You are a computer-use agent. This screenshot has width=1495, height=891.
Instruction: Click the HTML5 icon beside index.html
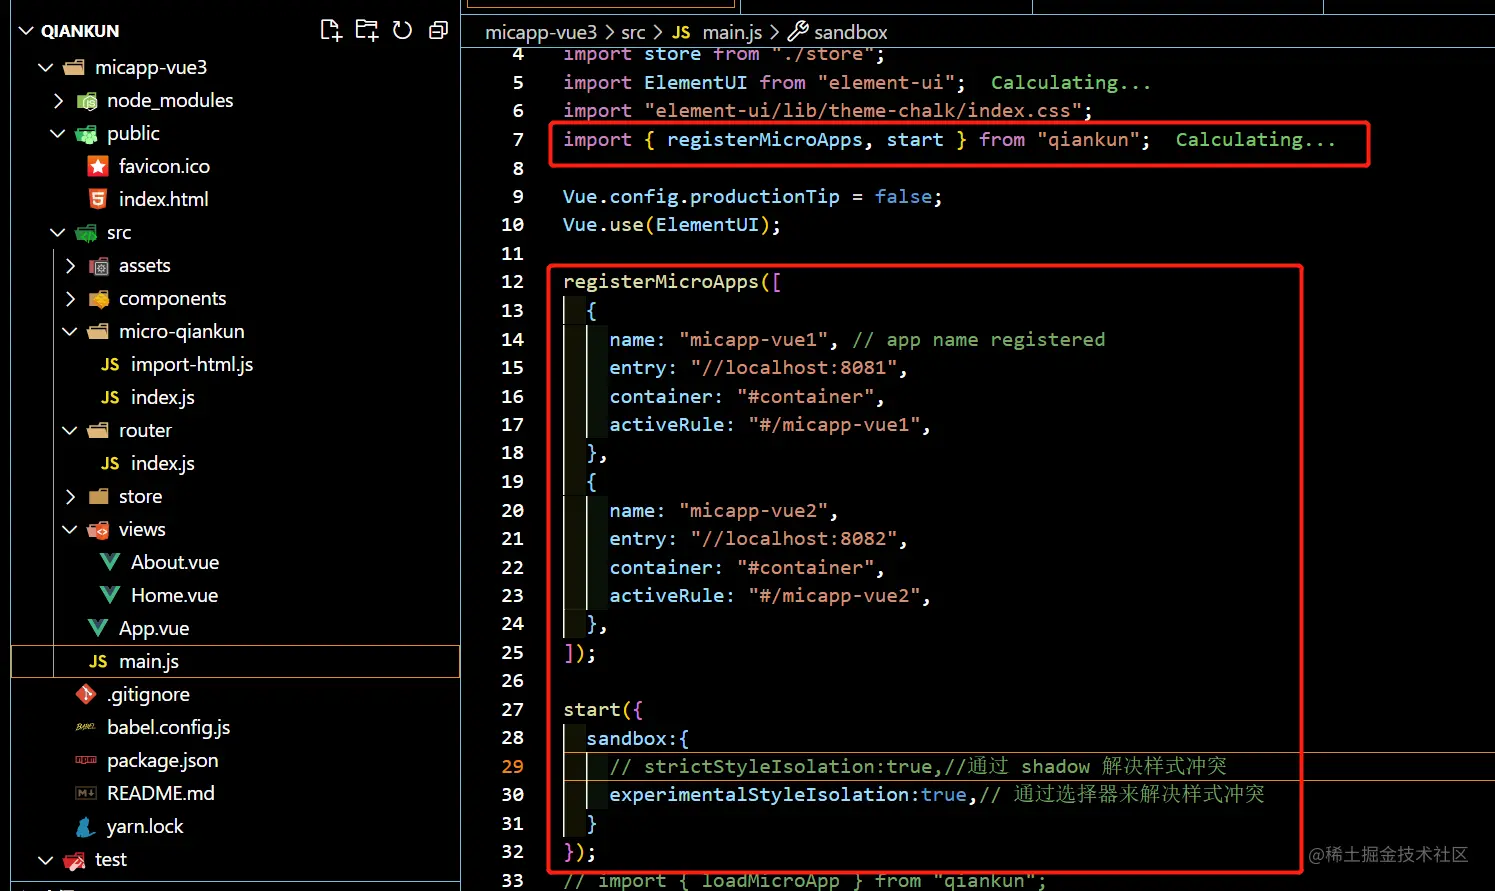tap(97, 199)
